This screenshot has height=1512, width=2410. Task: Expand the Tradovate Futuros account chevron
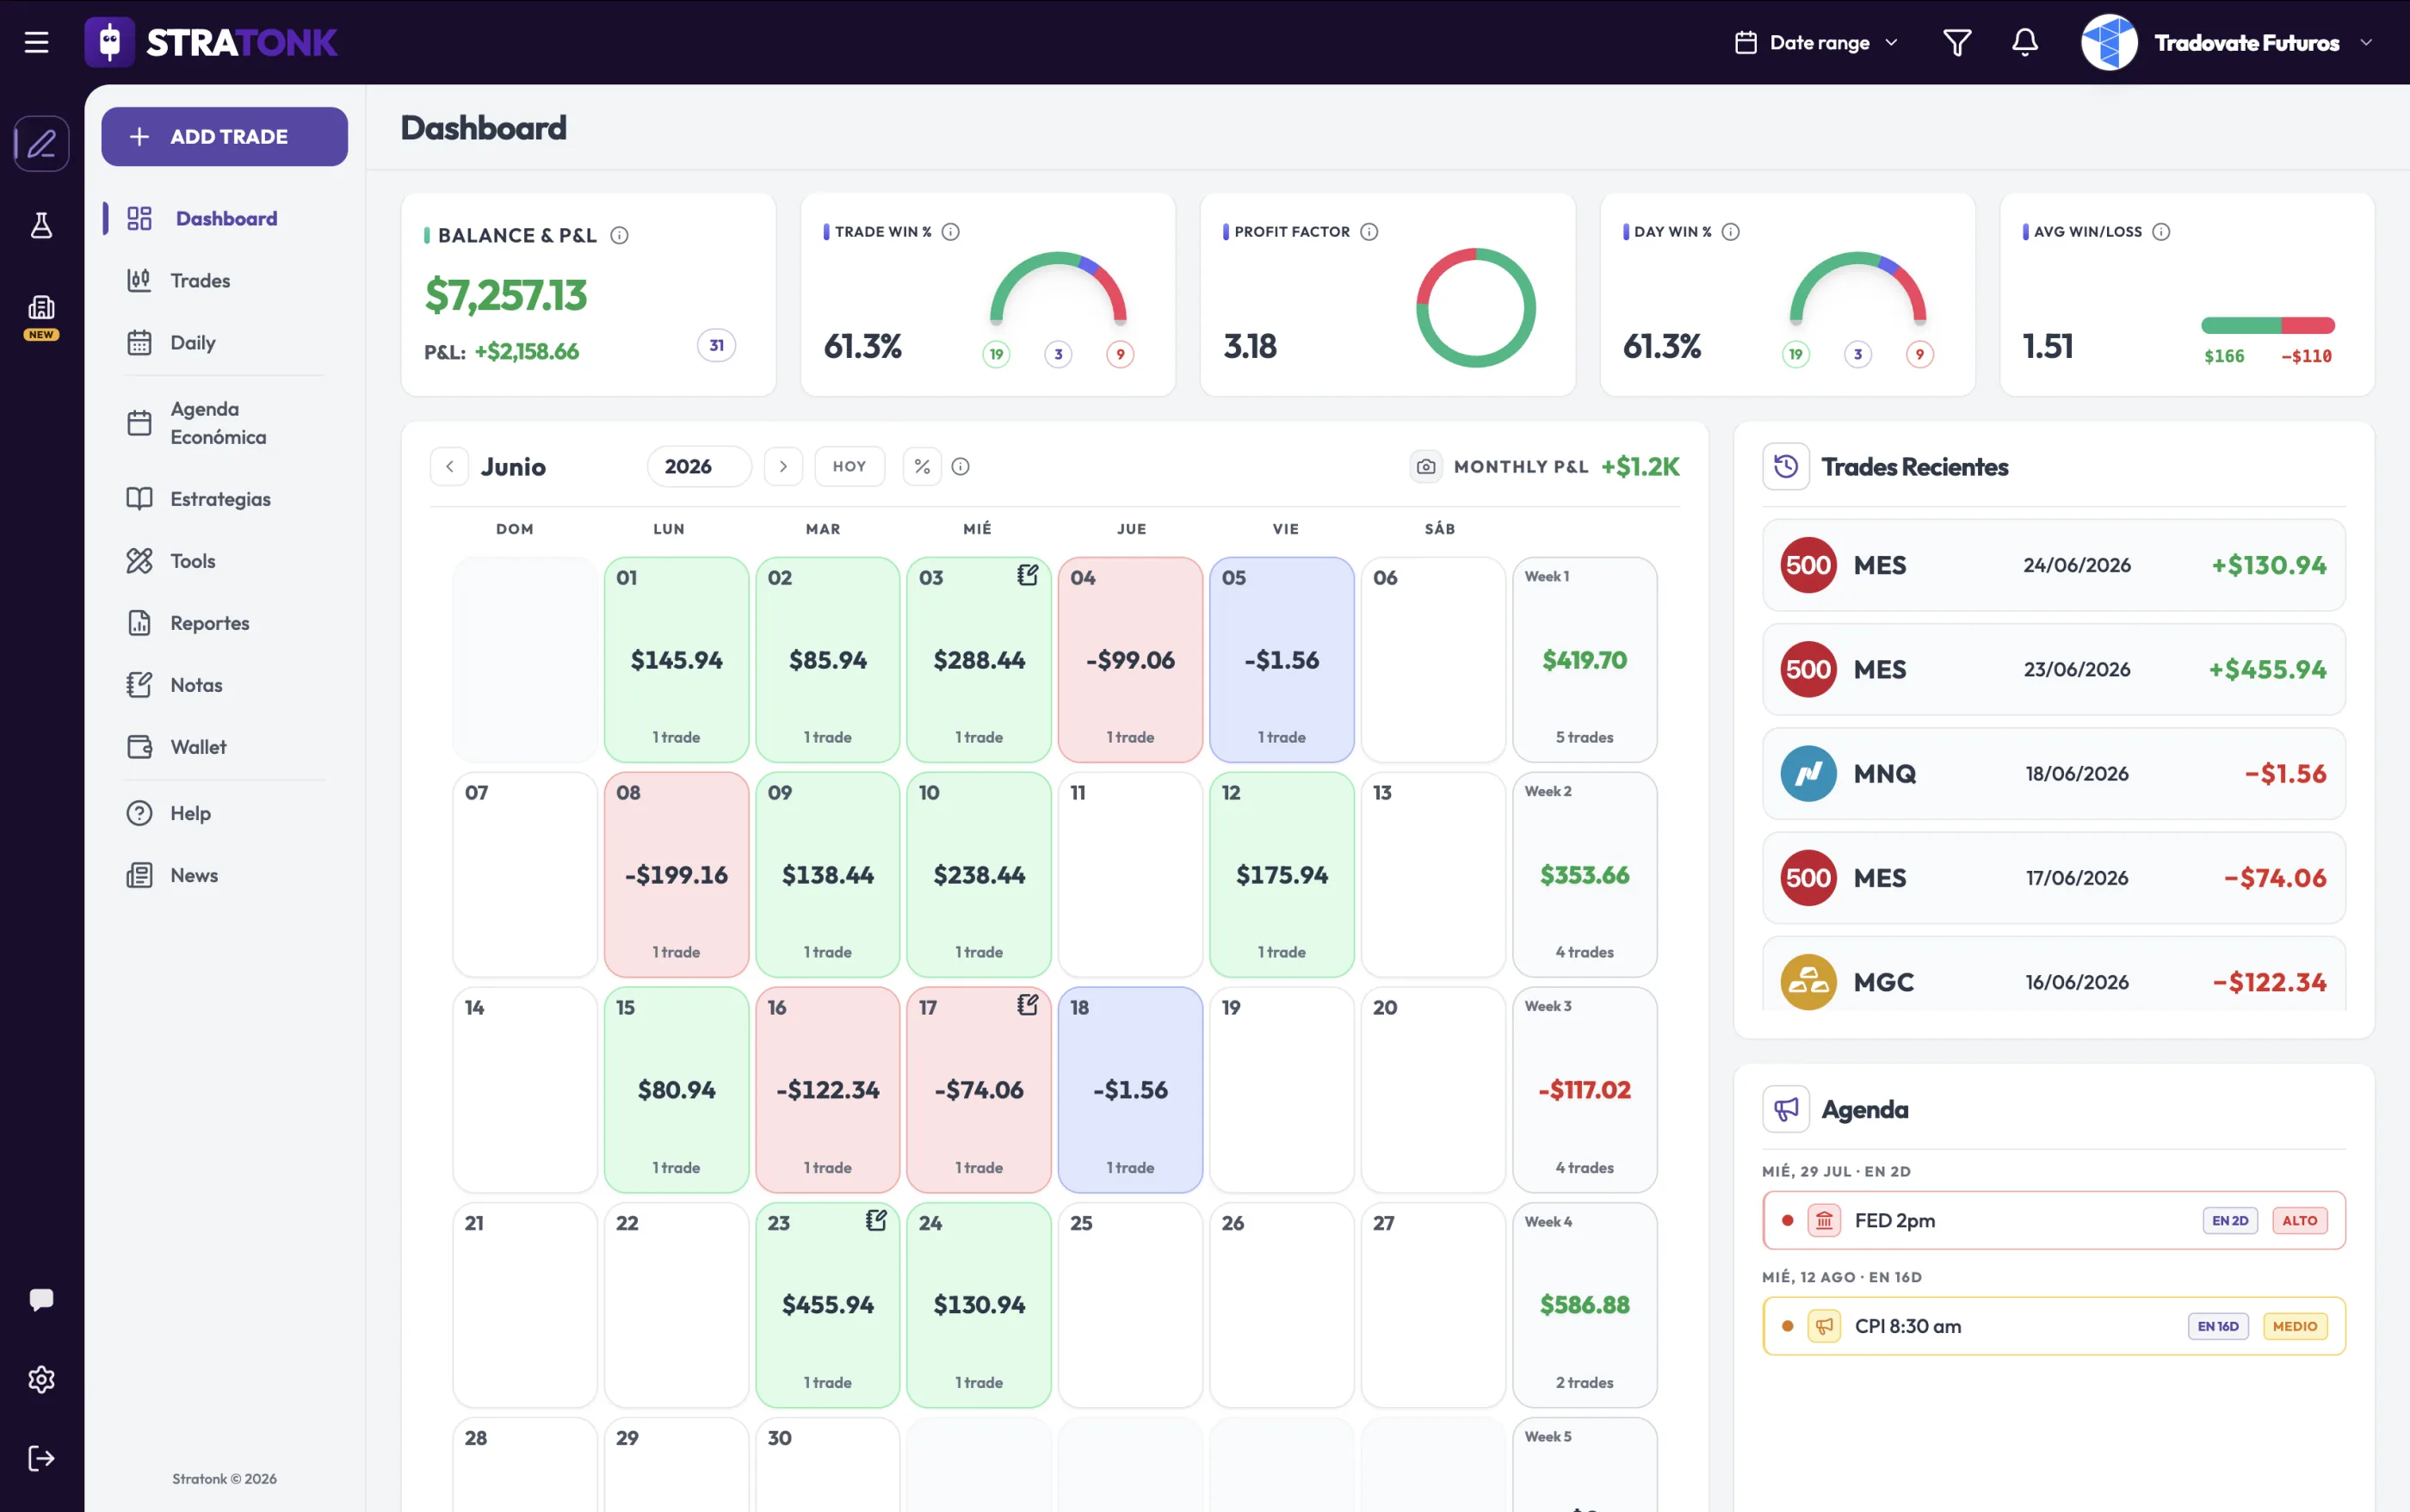click(2366, 42)
